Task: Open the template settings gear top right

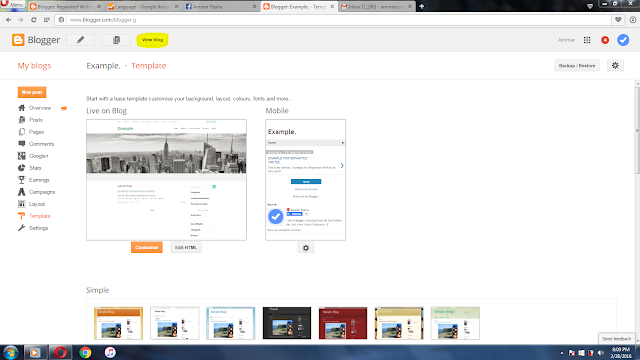Action: 615,65
